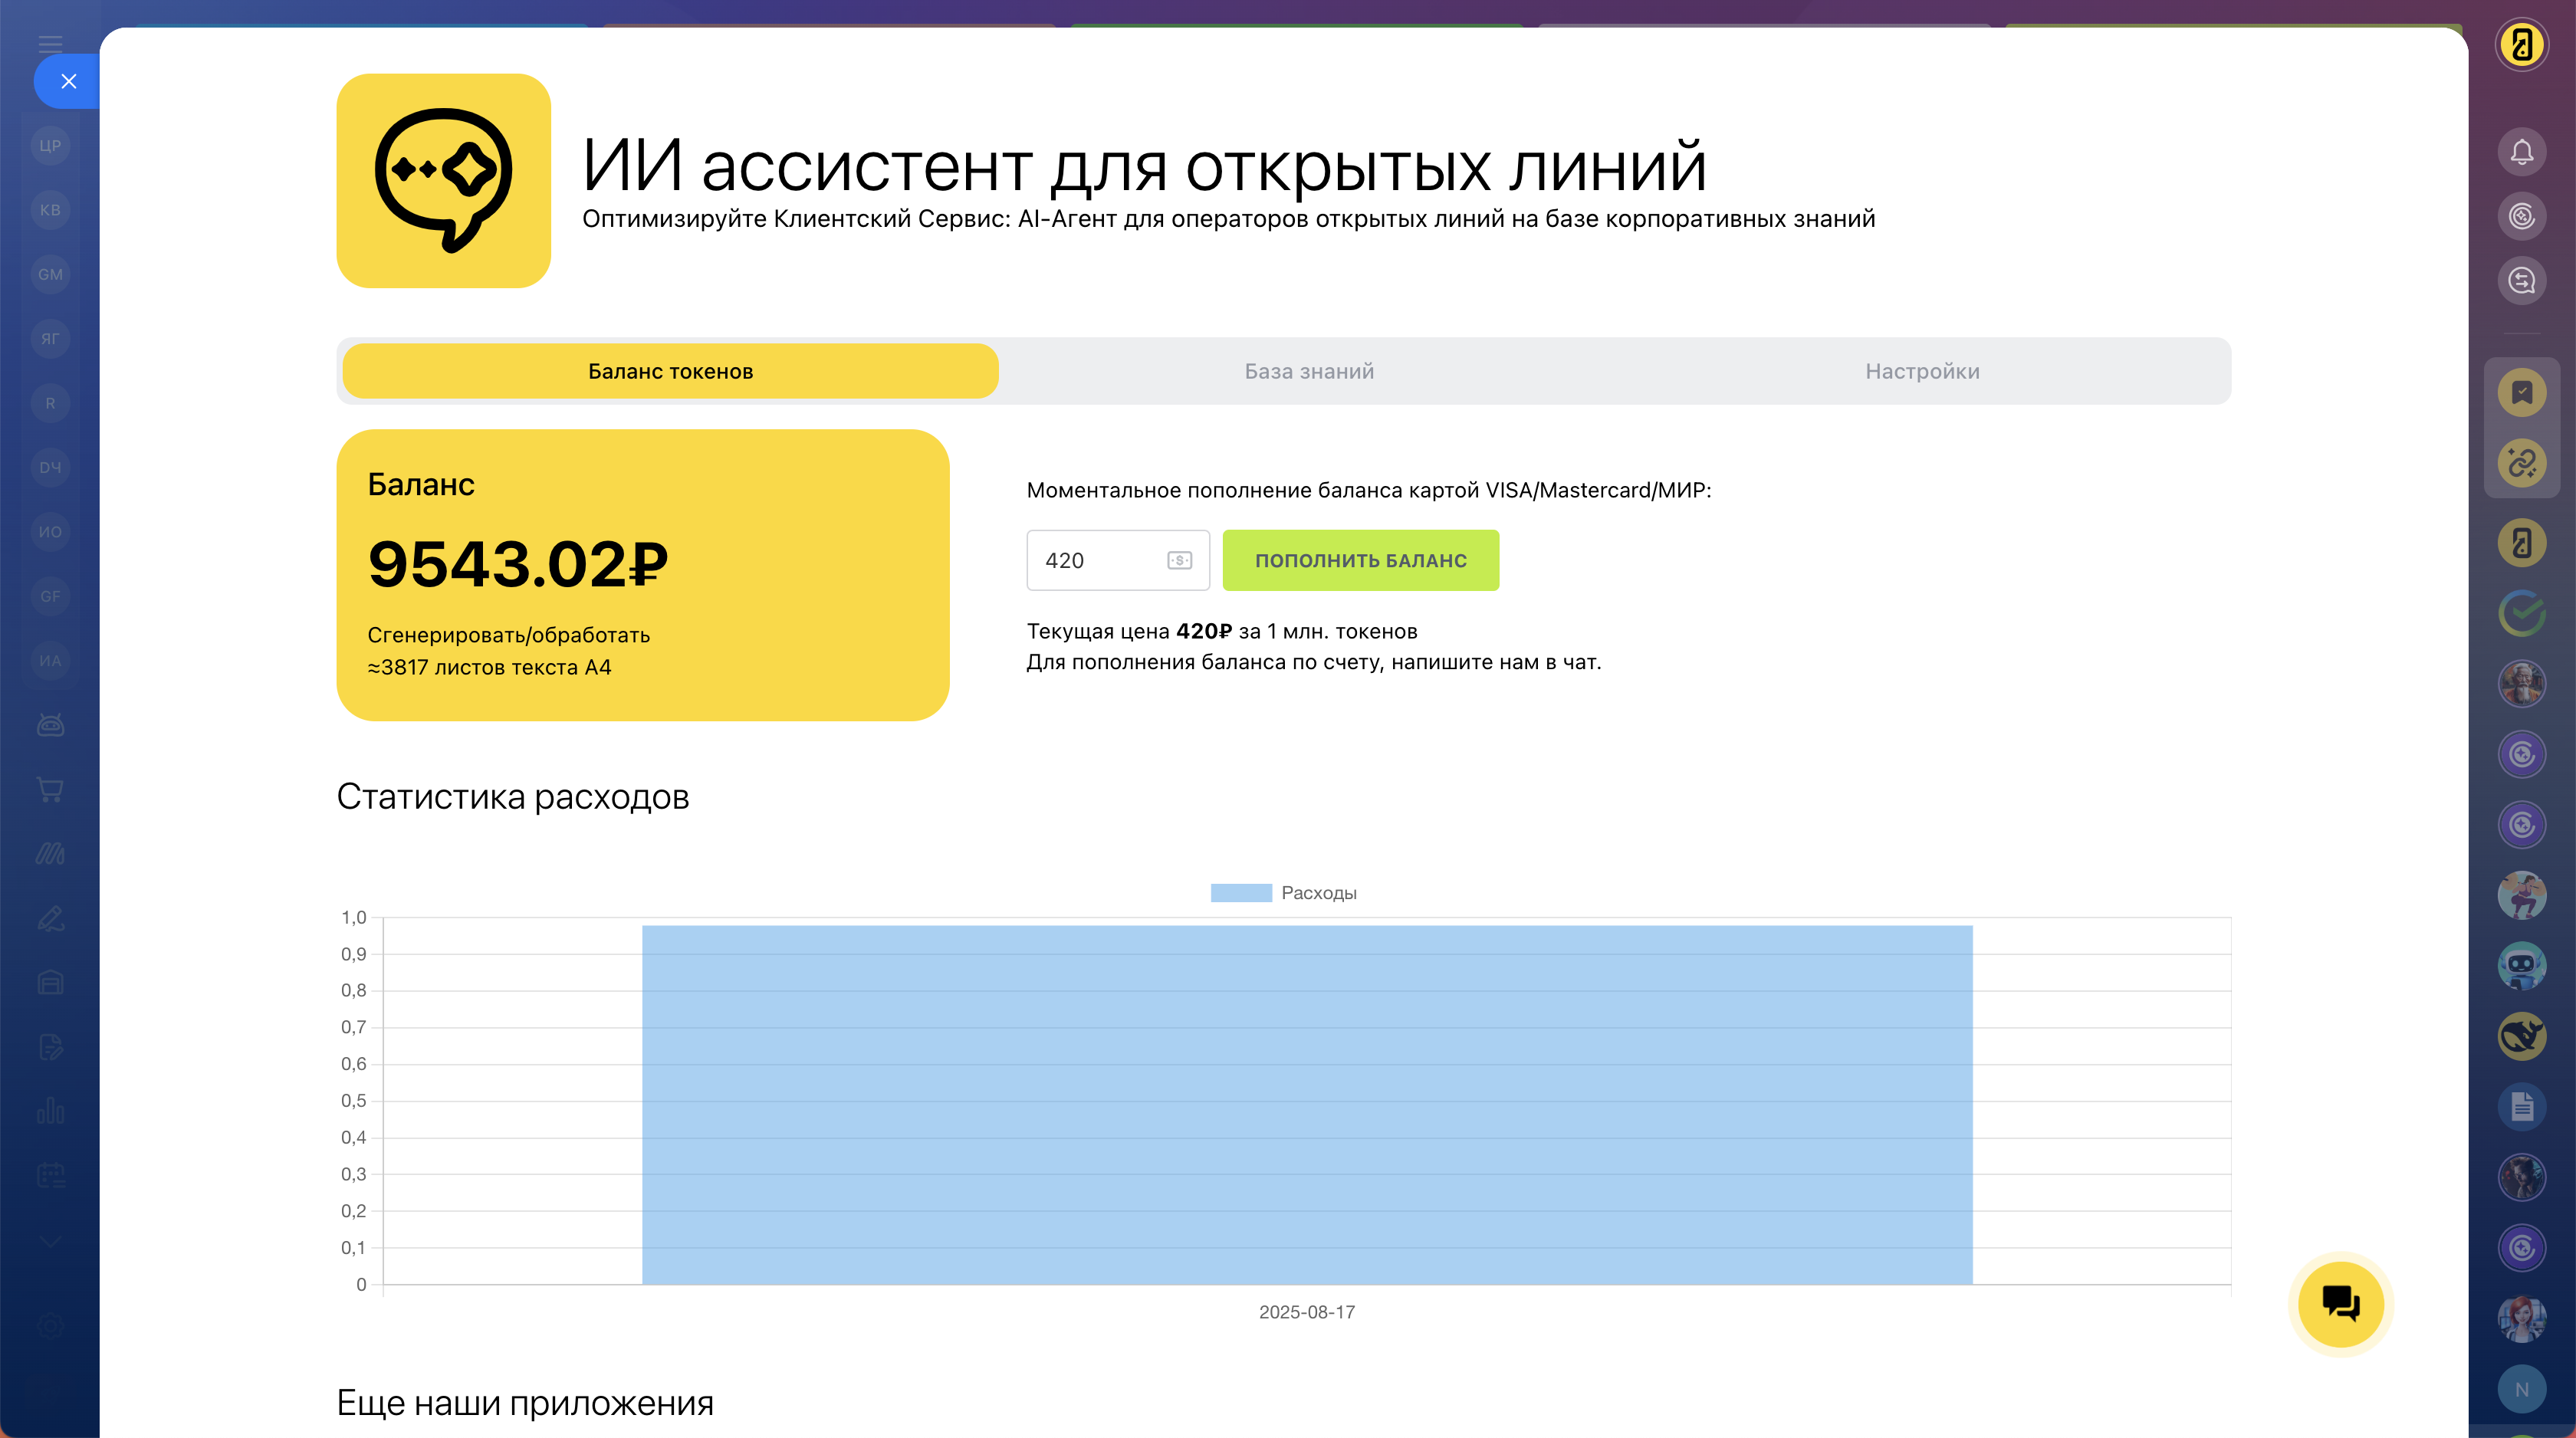Open the blue document icon in sidebar

[x=2521, y=1106]
